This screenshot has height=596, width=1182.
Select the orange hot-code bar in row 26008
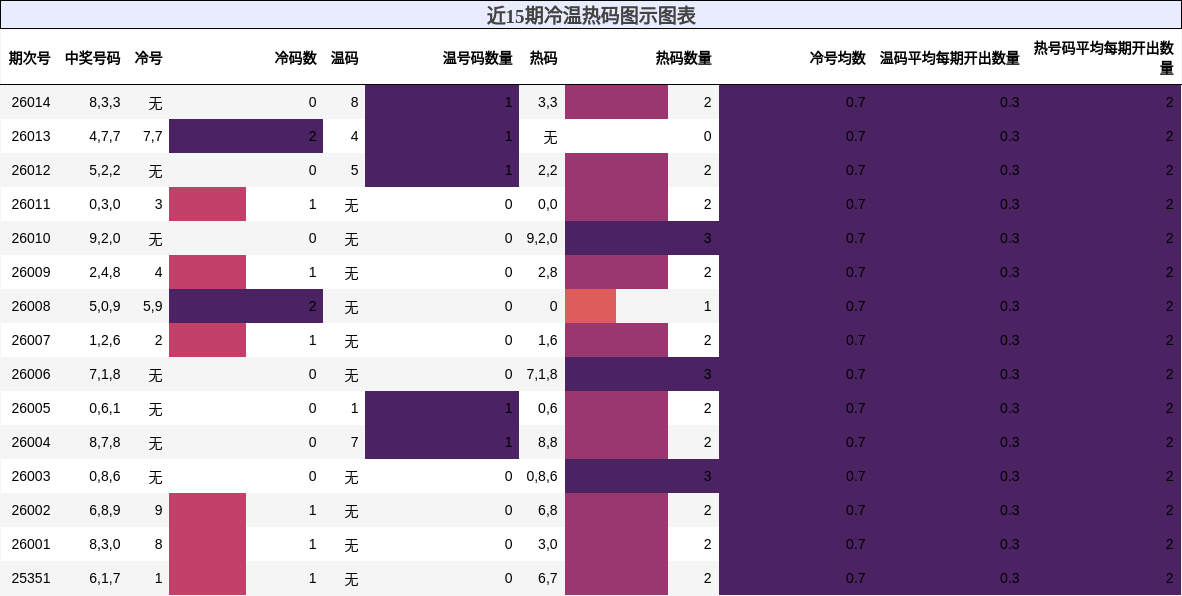(591, 306)
